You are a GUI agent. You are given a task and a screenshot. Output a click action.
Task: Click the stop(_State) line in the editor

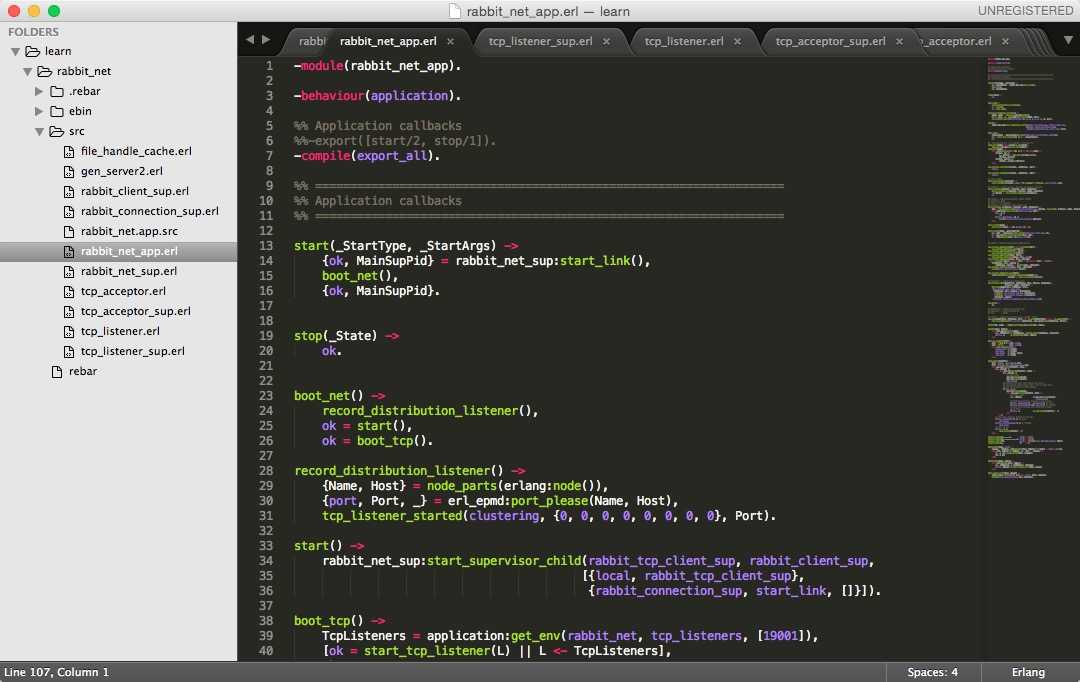[346, 335]
